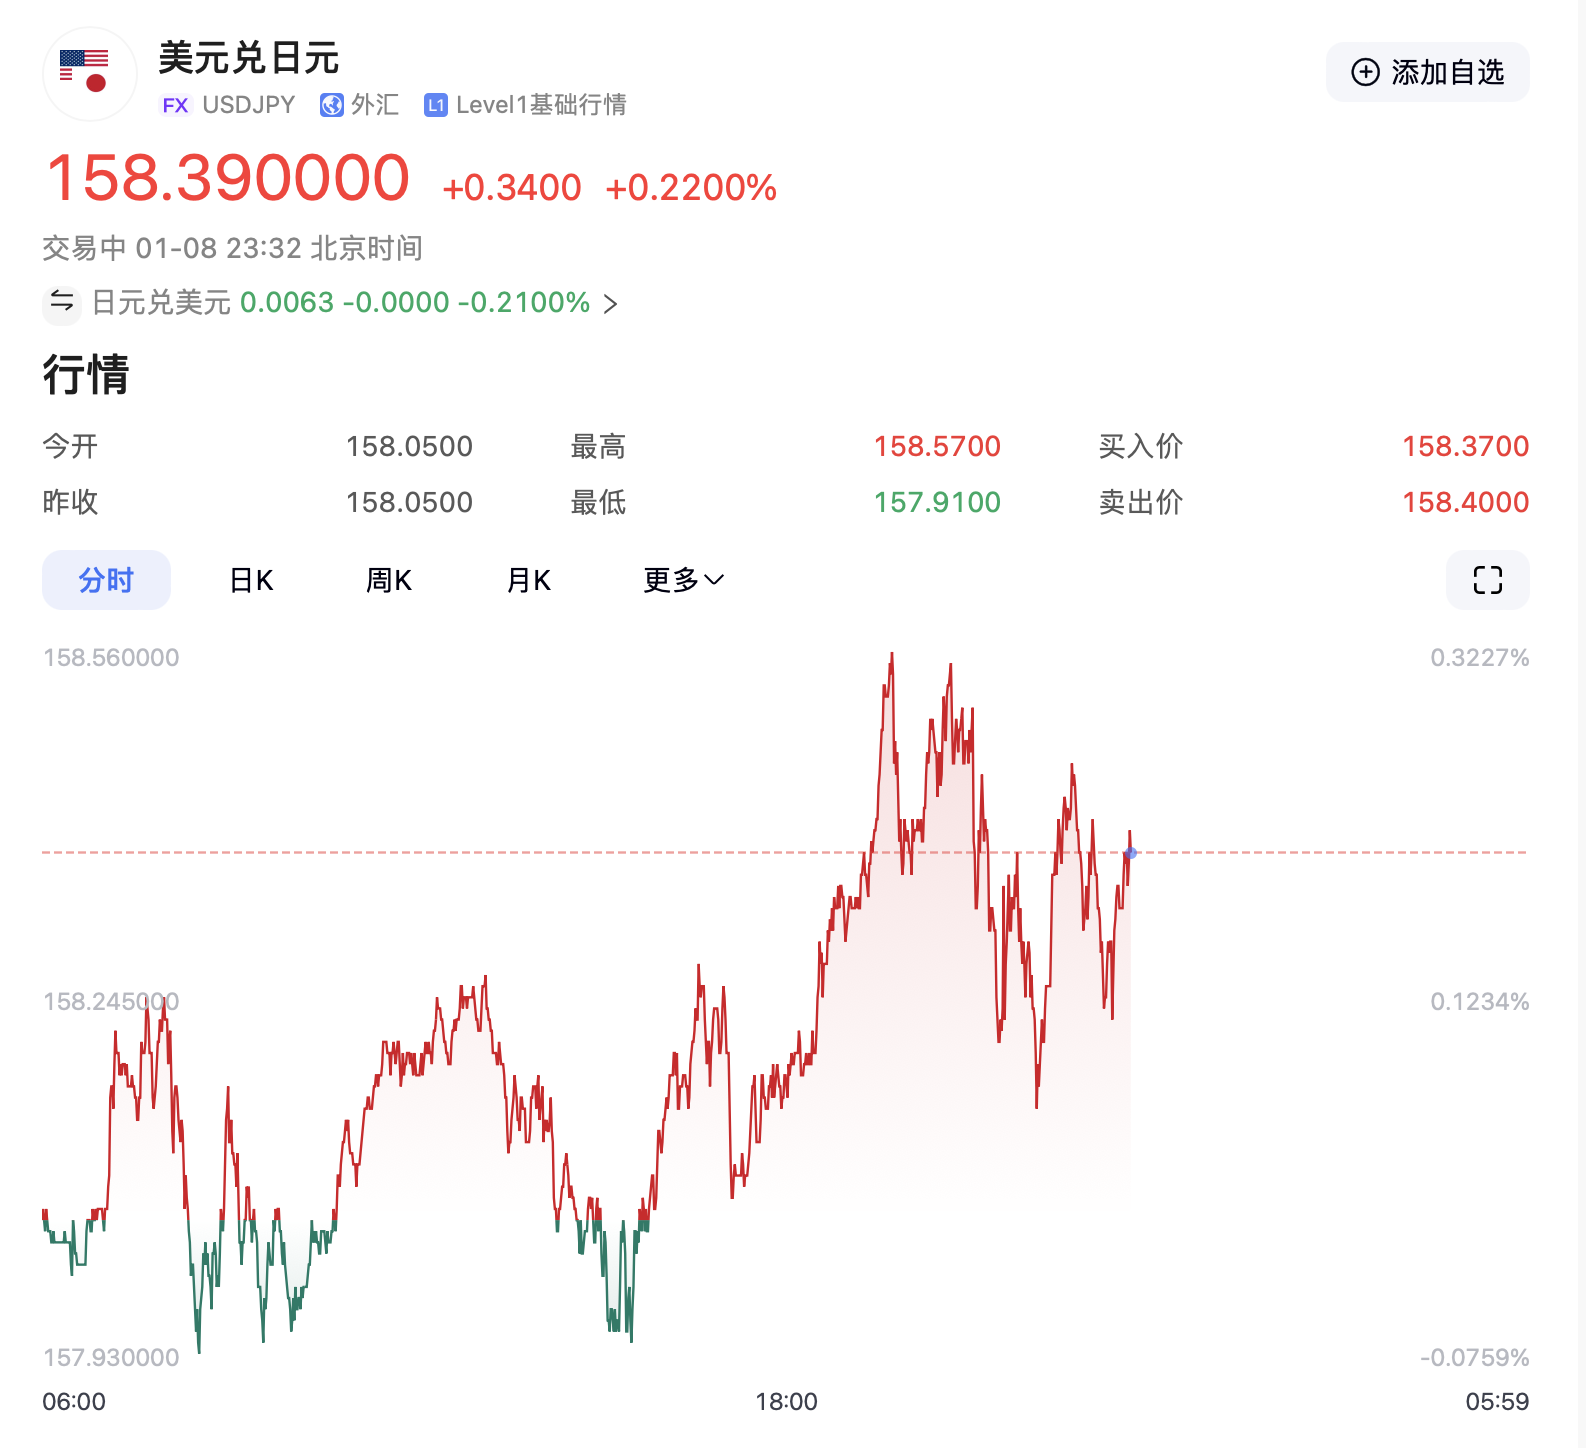Click the 买入价 value 158.3700
Viewport: 1586px width, 1448px height.
[1465, 446]
